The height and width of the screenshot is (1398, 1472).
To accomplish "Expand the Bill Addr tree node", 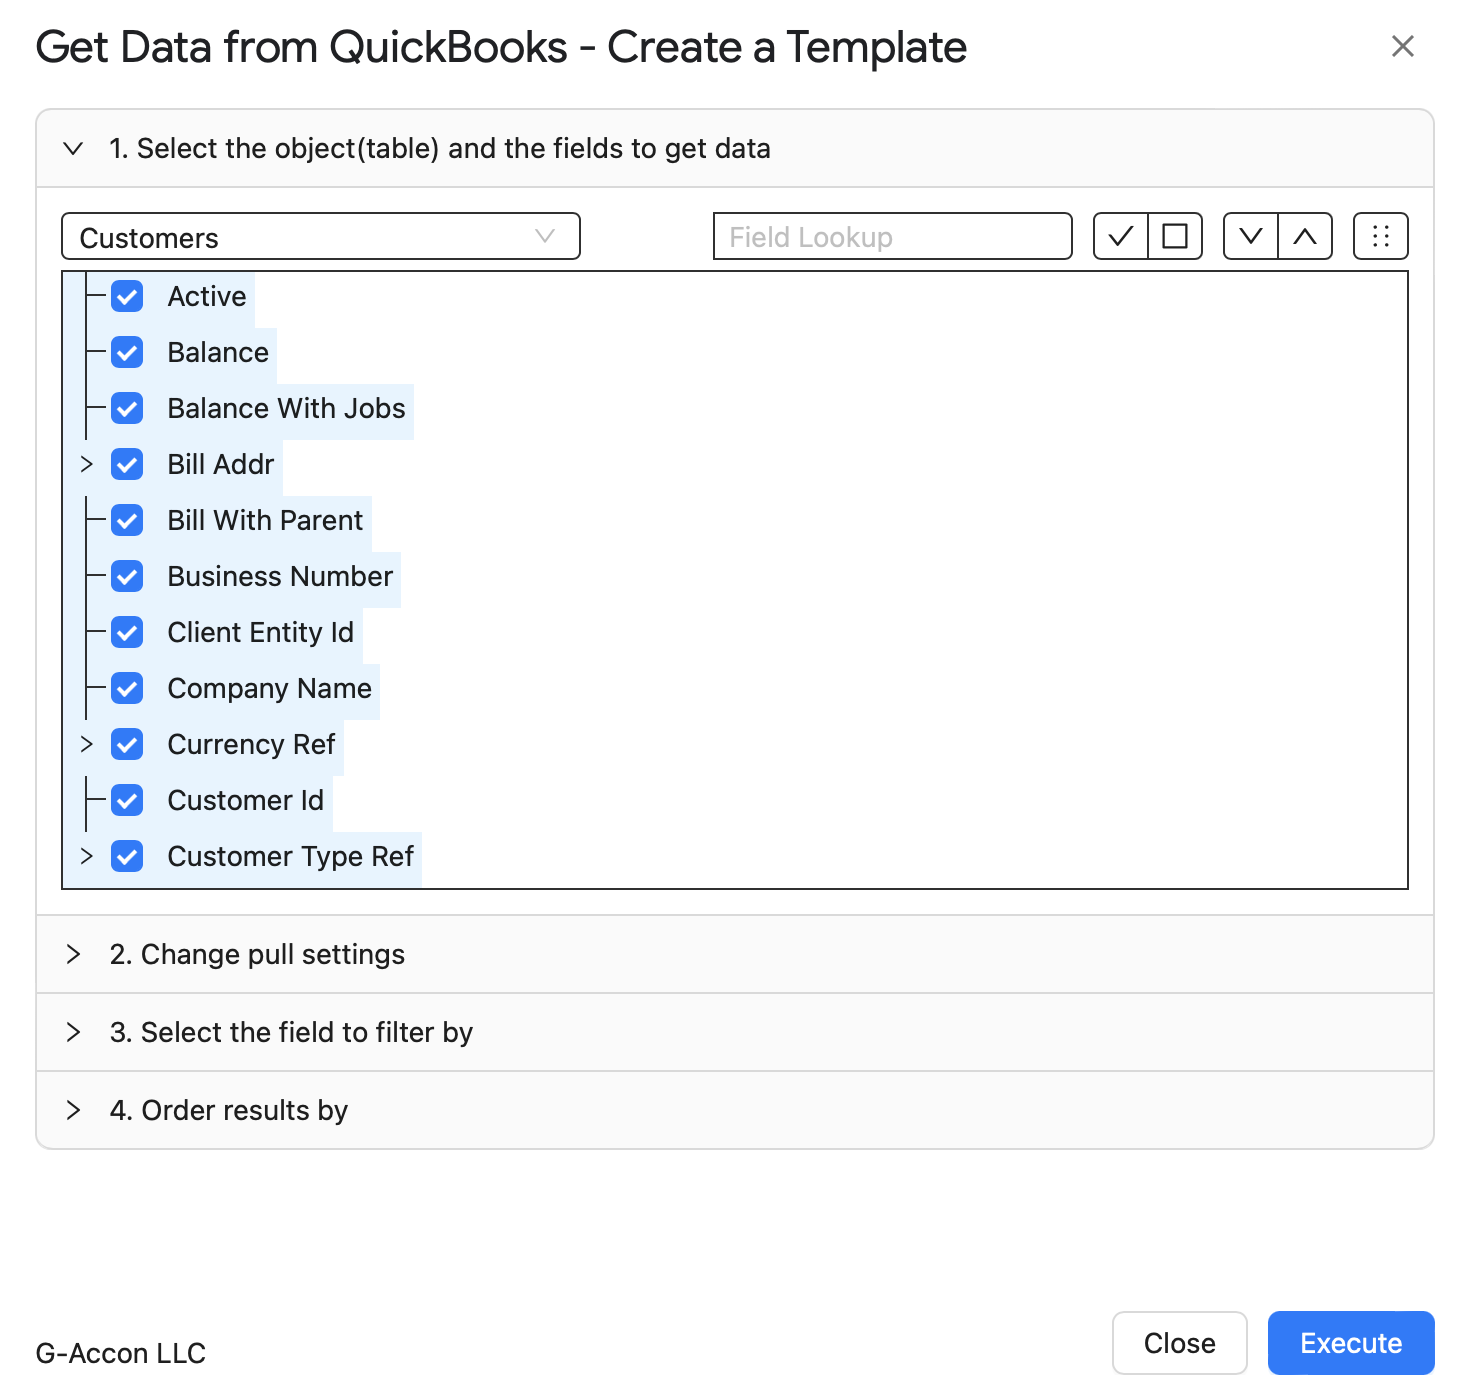I will click(x=86, y=464).
